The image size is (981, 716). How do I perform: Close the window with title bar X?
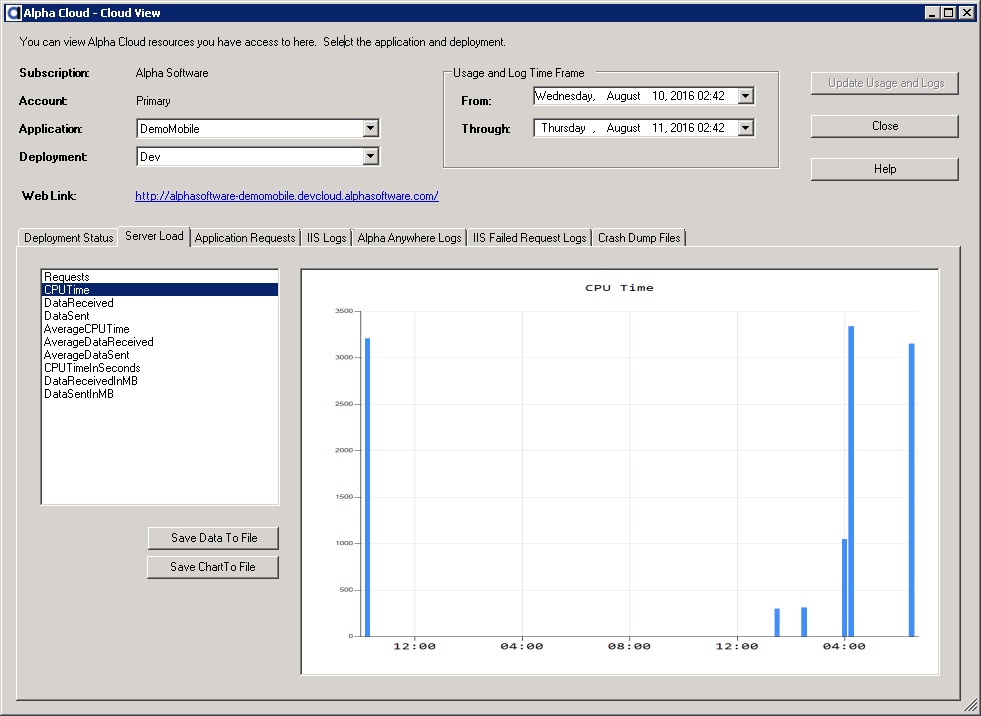click(x=967, y=13)
